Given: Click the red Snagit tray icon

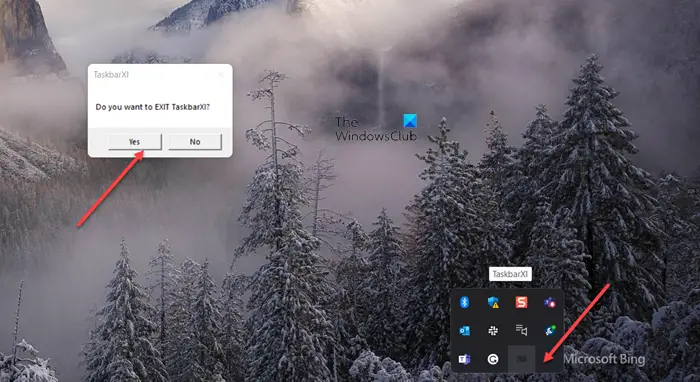Looking at the screenshot, I should click(521, 302).
